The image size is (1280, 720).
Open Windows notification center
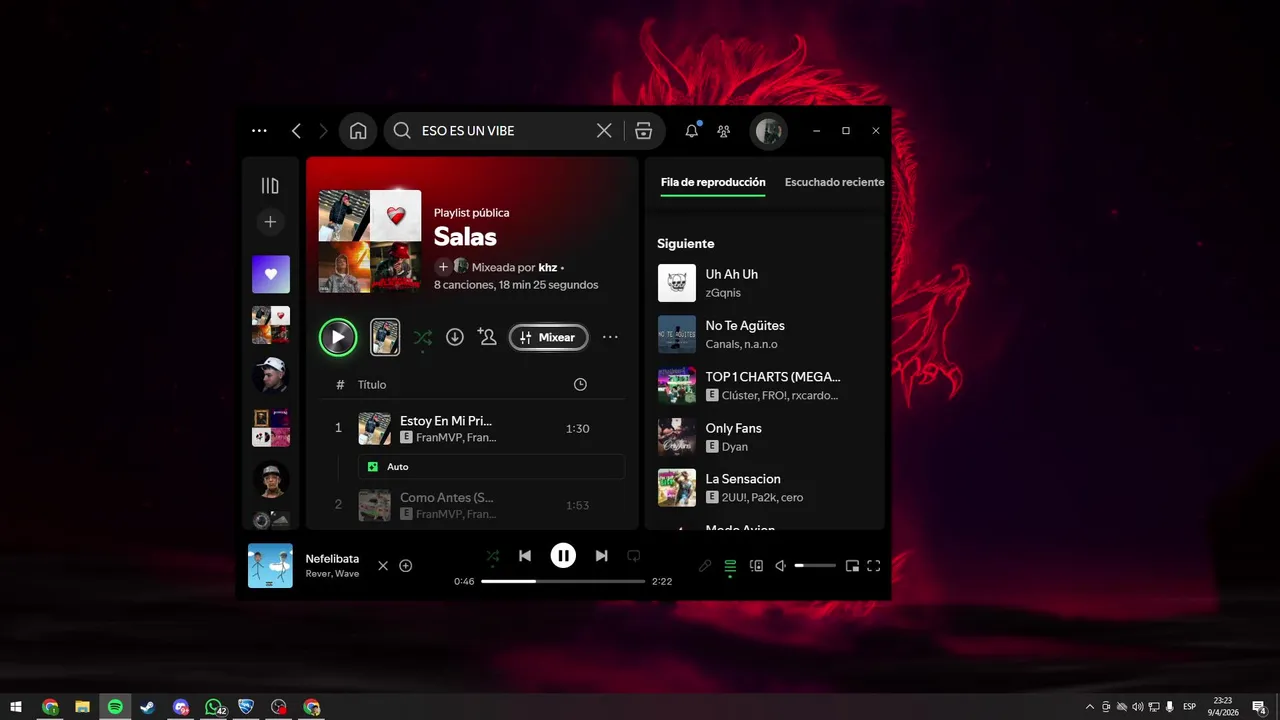pos(1260,707)
